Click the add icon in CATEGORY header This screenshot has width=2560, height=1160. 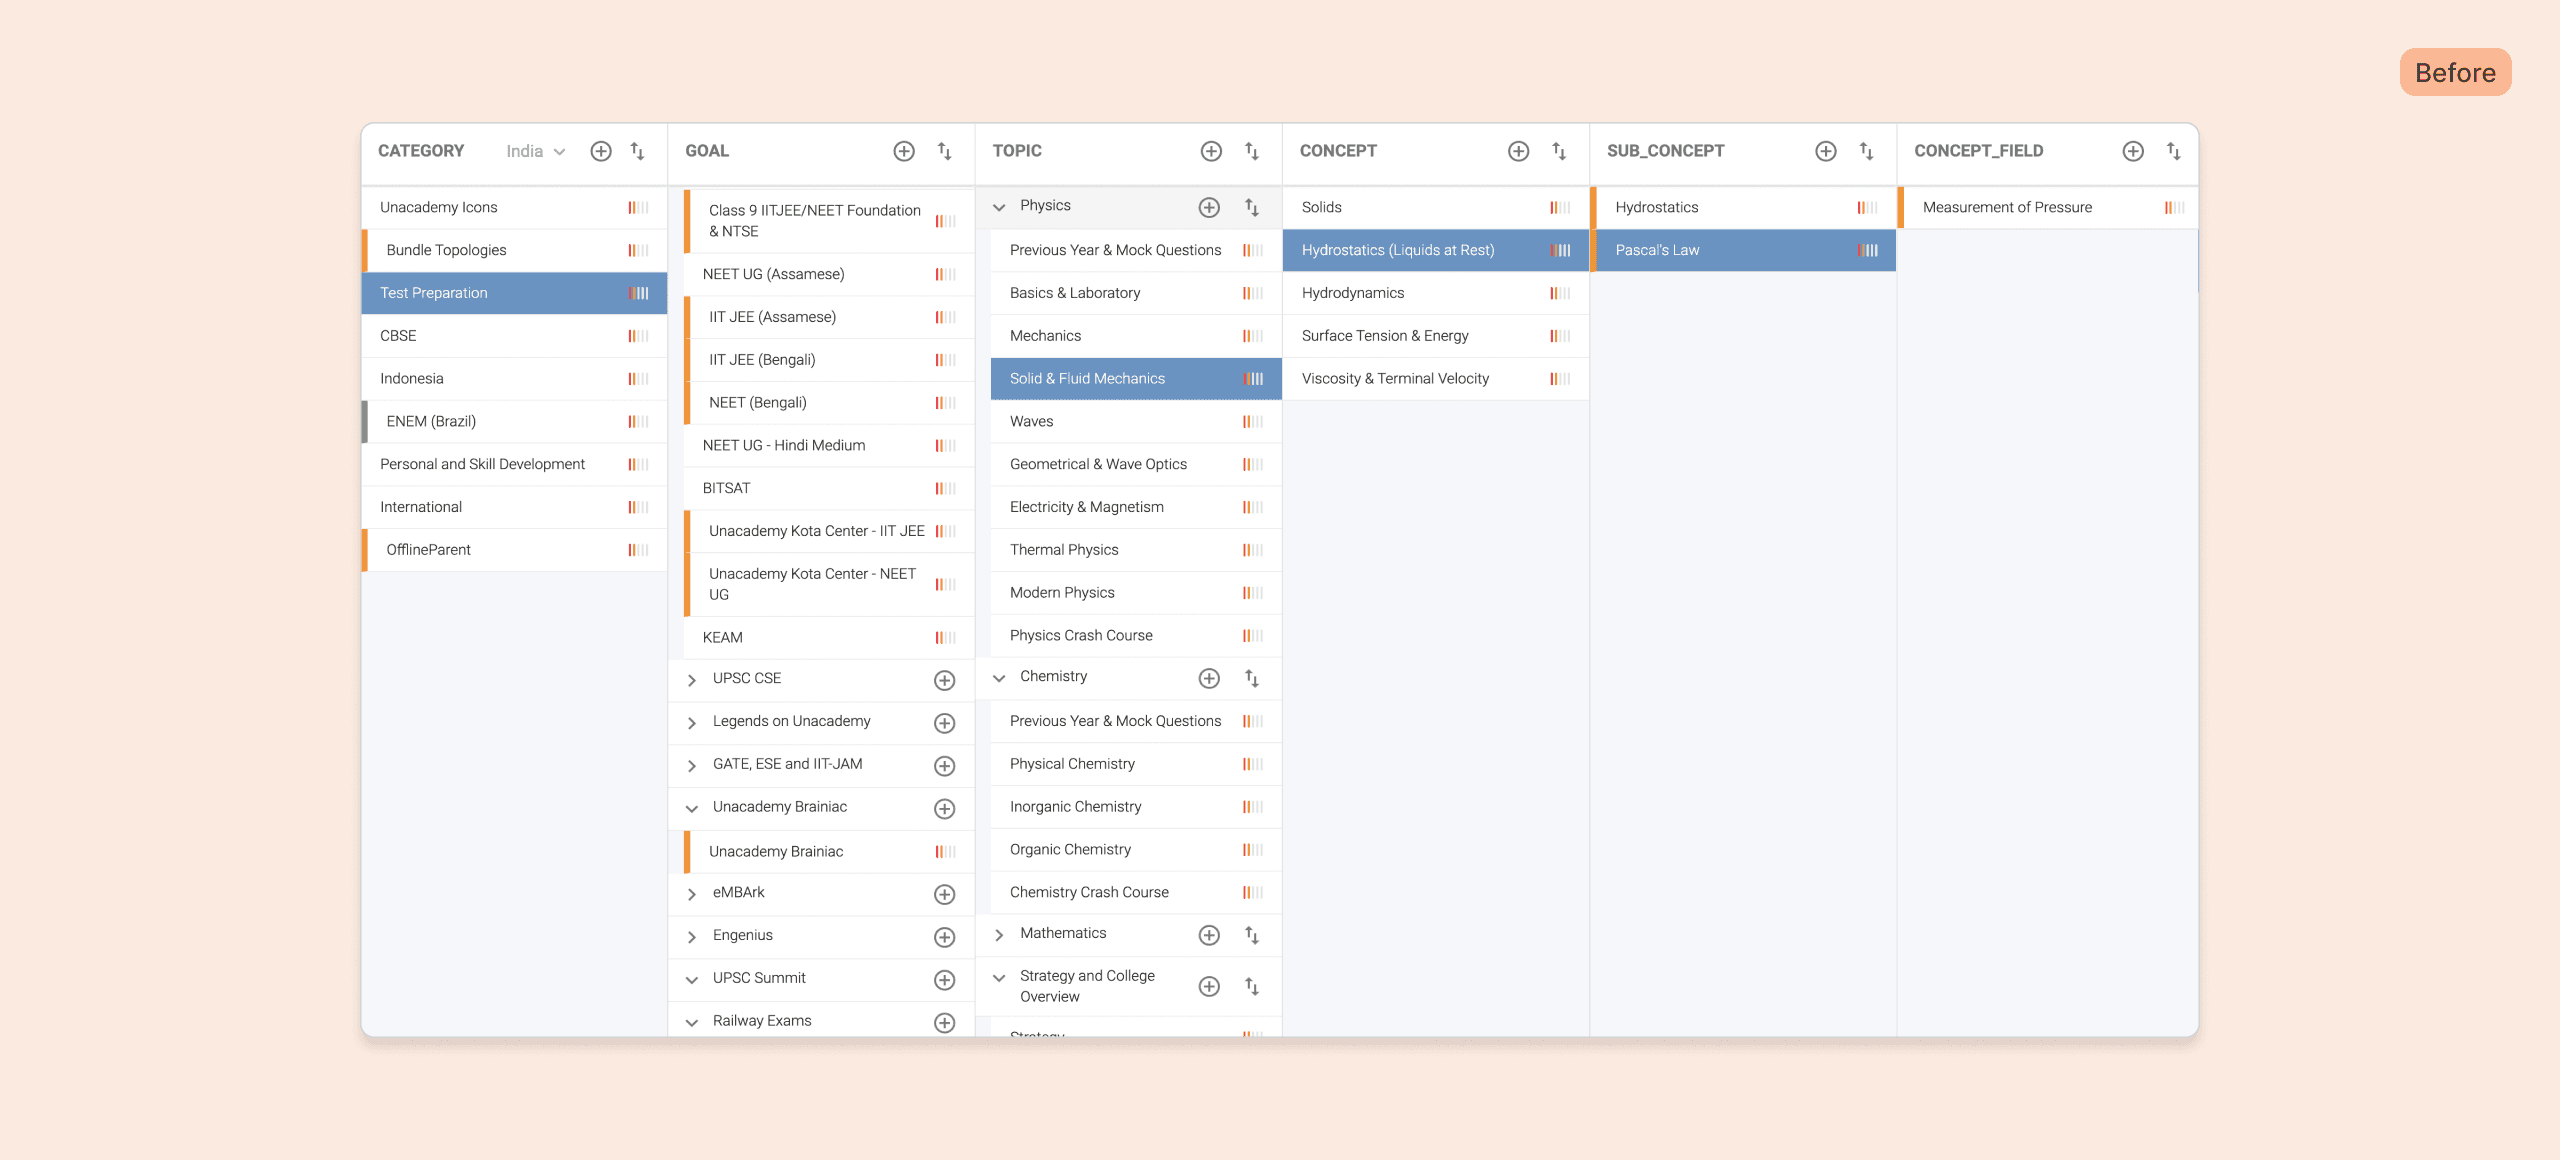point(601,151)
